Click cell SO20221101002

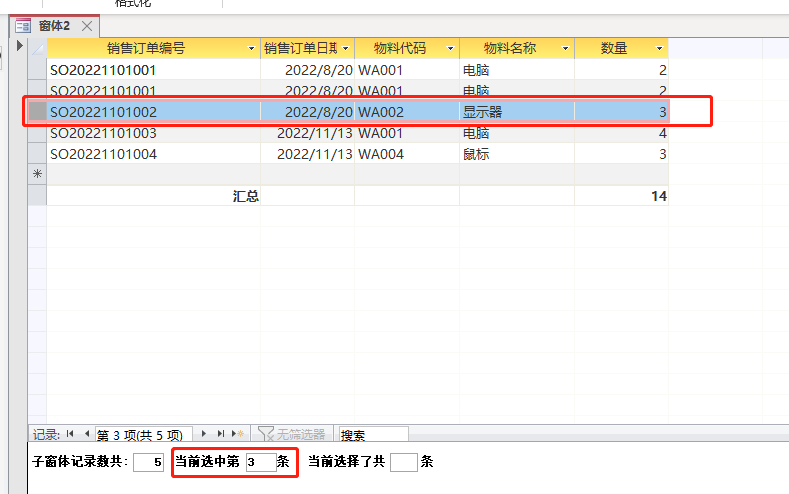click(x=153, y=112)
